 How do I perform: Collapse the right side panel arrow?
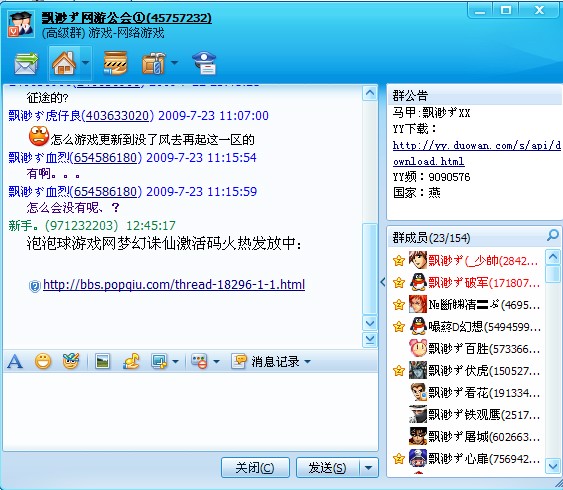383,282
